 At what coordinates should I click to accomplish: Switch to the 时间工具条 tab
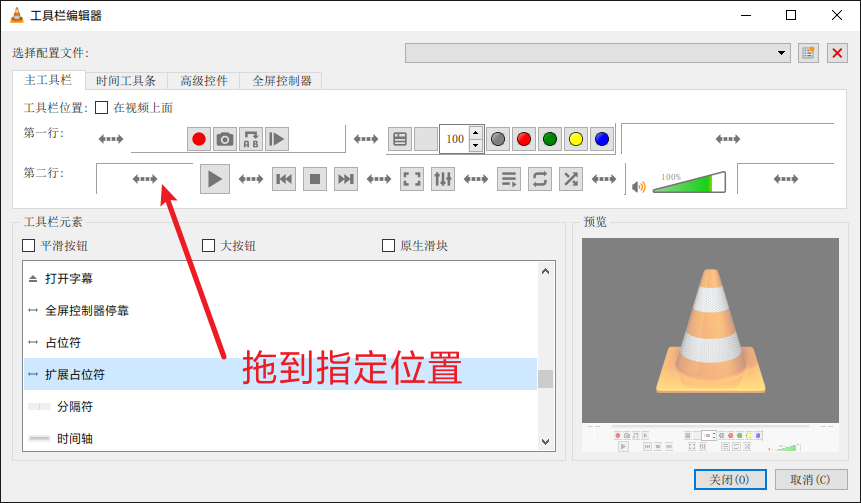[126, 81]
